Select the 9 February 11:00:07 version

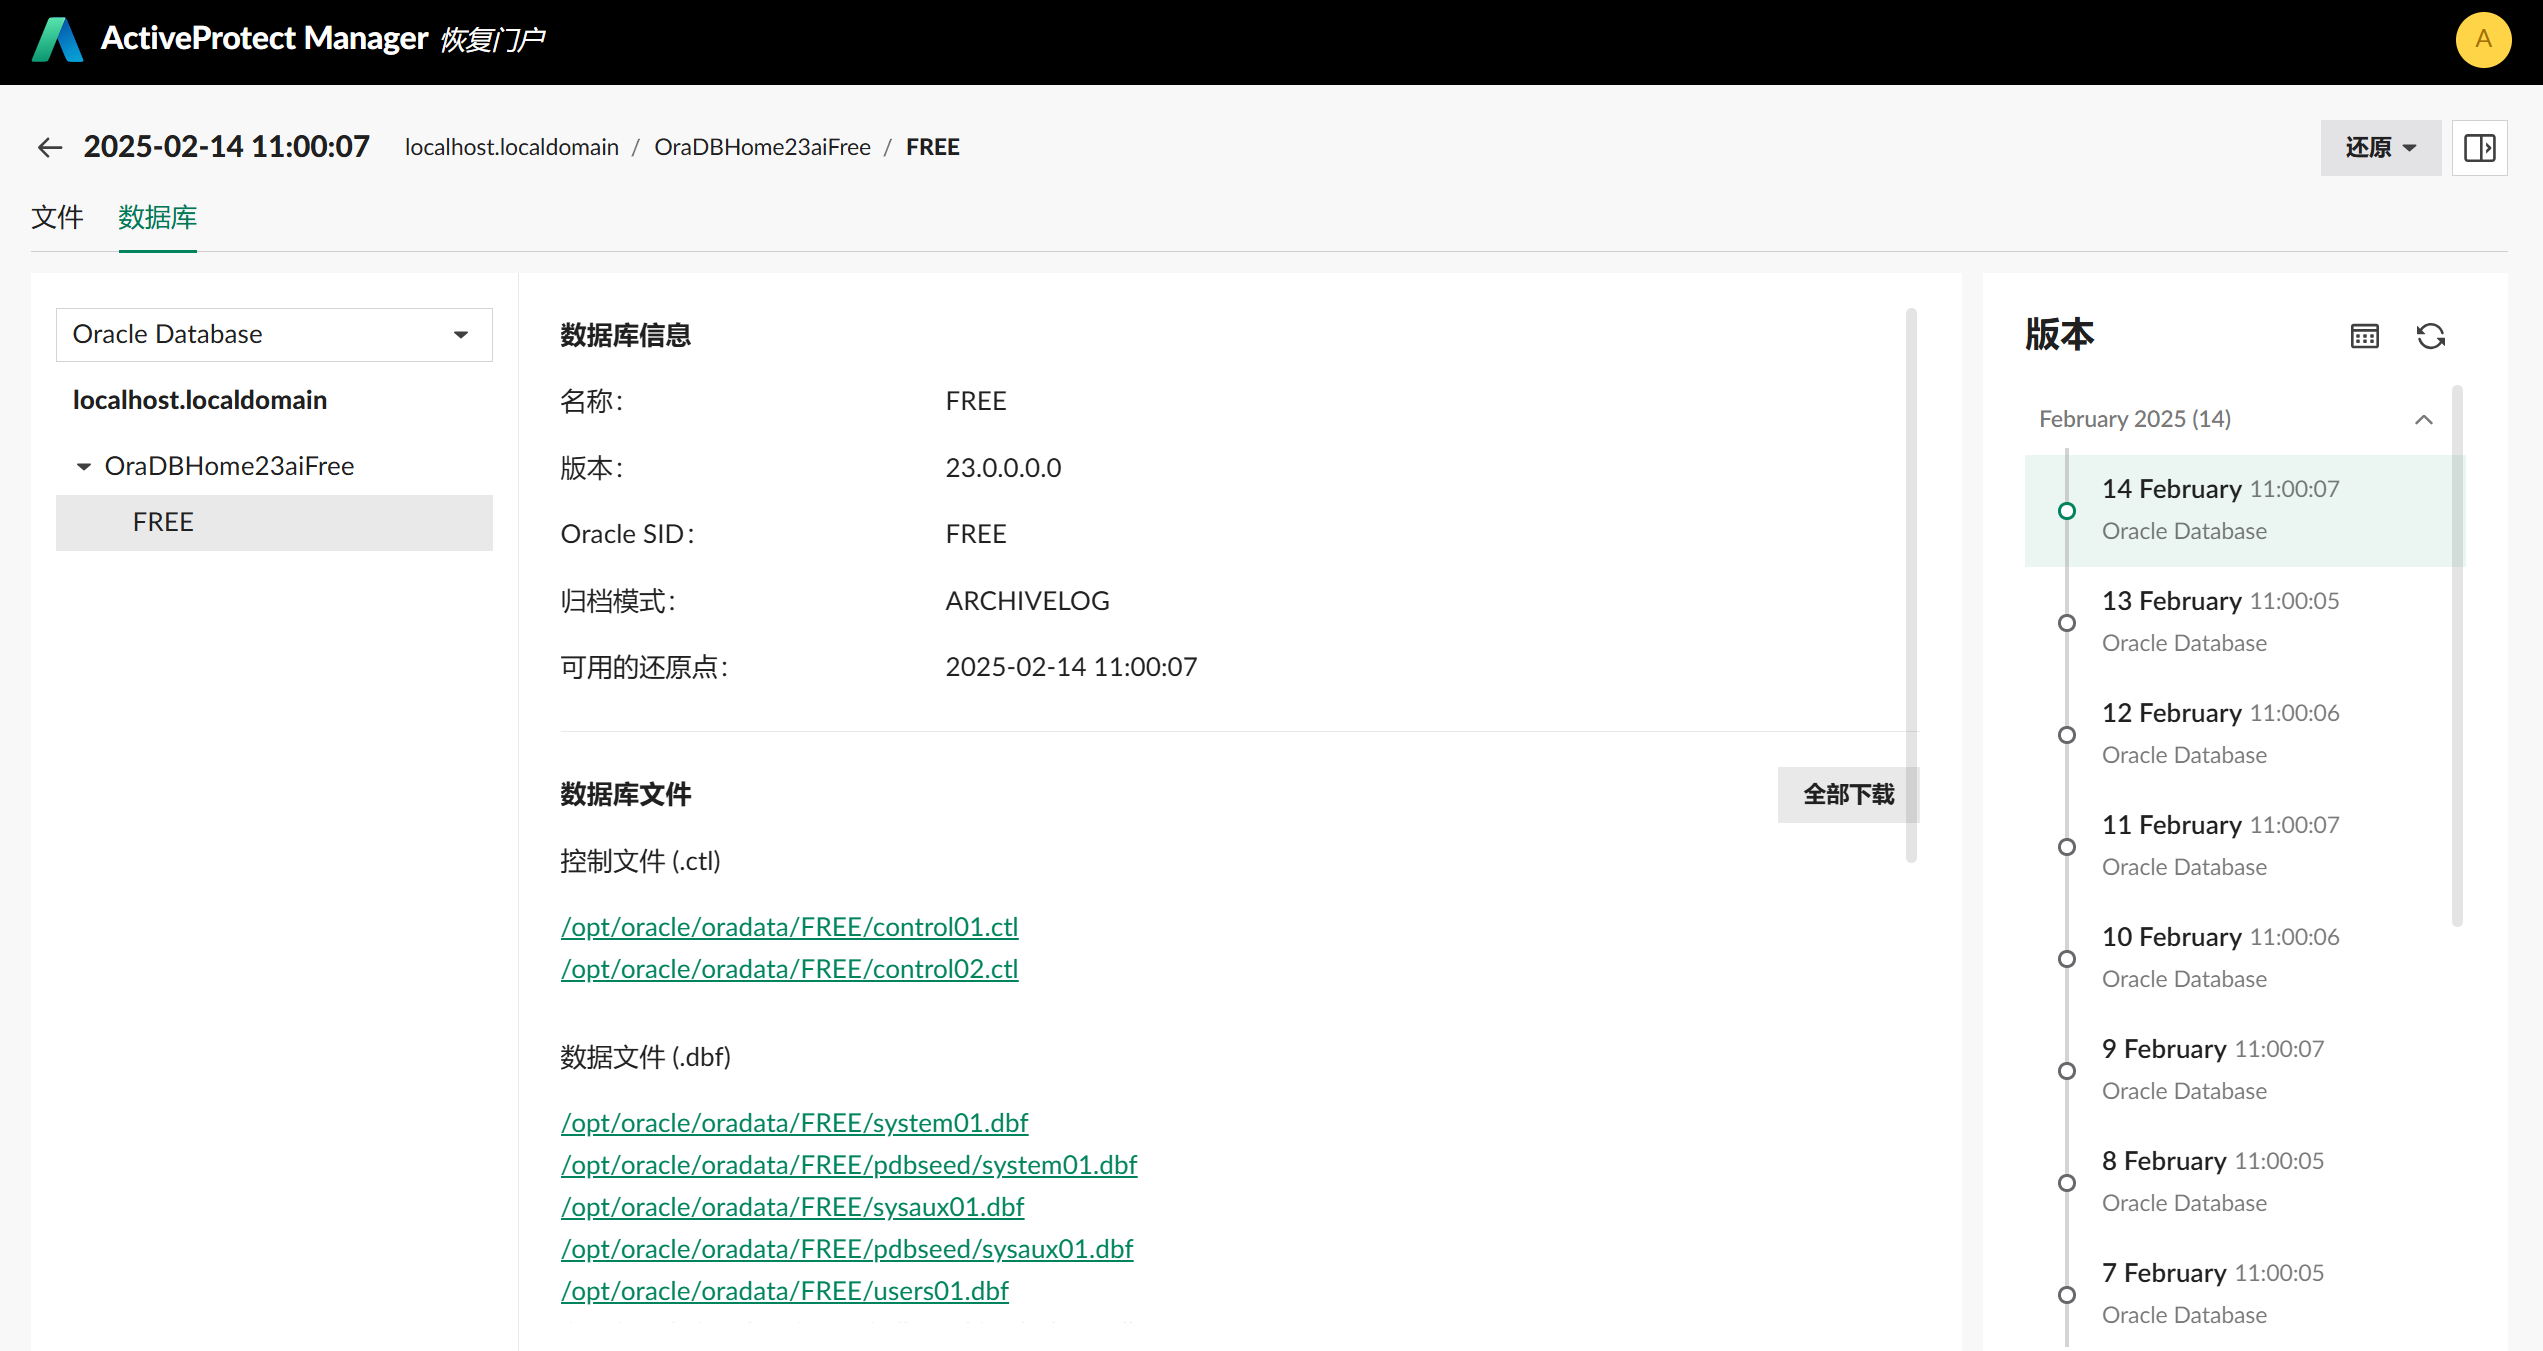point(2245,1071)
